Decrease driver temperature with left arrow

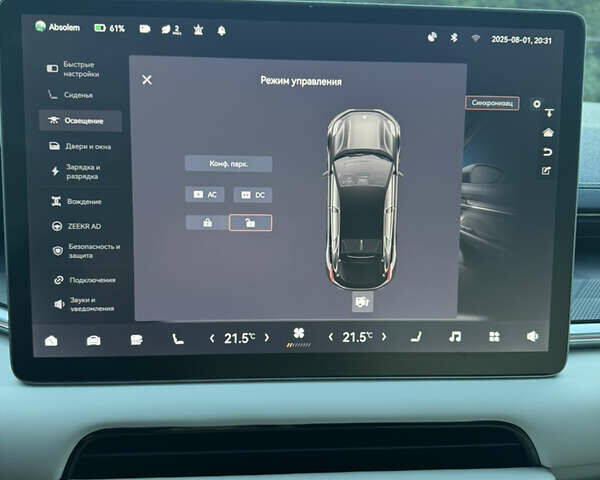[212, 338]
